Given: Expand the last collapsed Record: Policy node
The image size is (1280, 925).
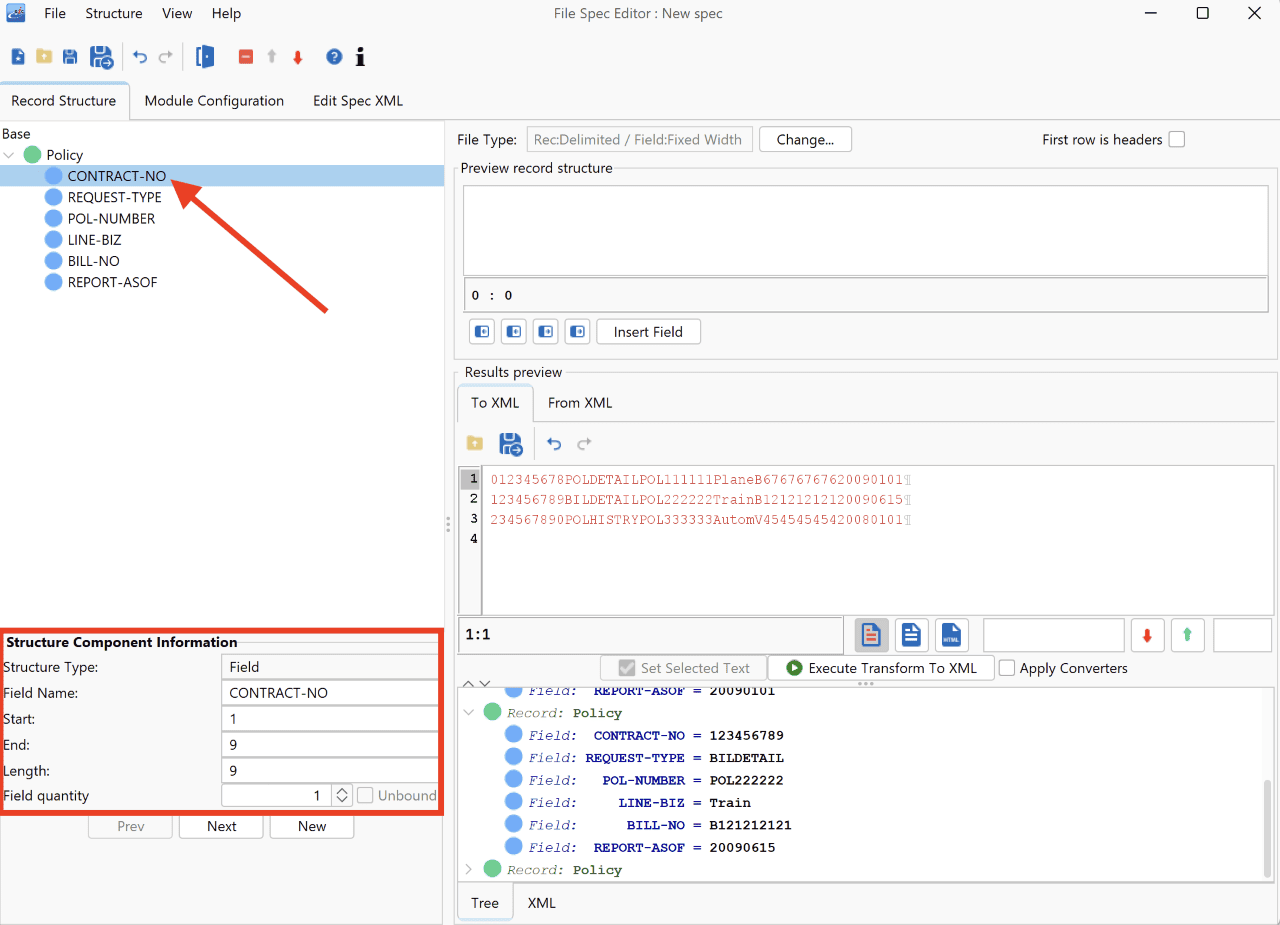Looking at the screenshot, I should pyautogui.click(x=469, y=869).
